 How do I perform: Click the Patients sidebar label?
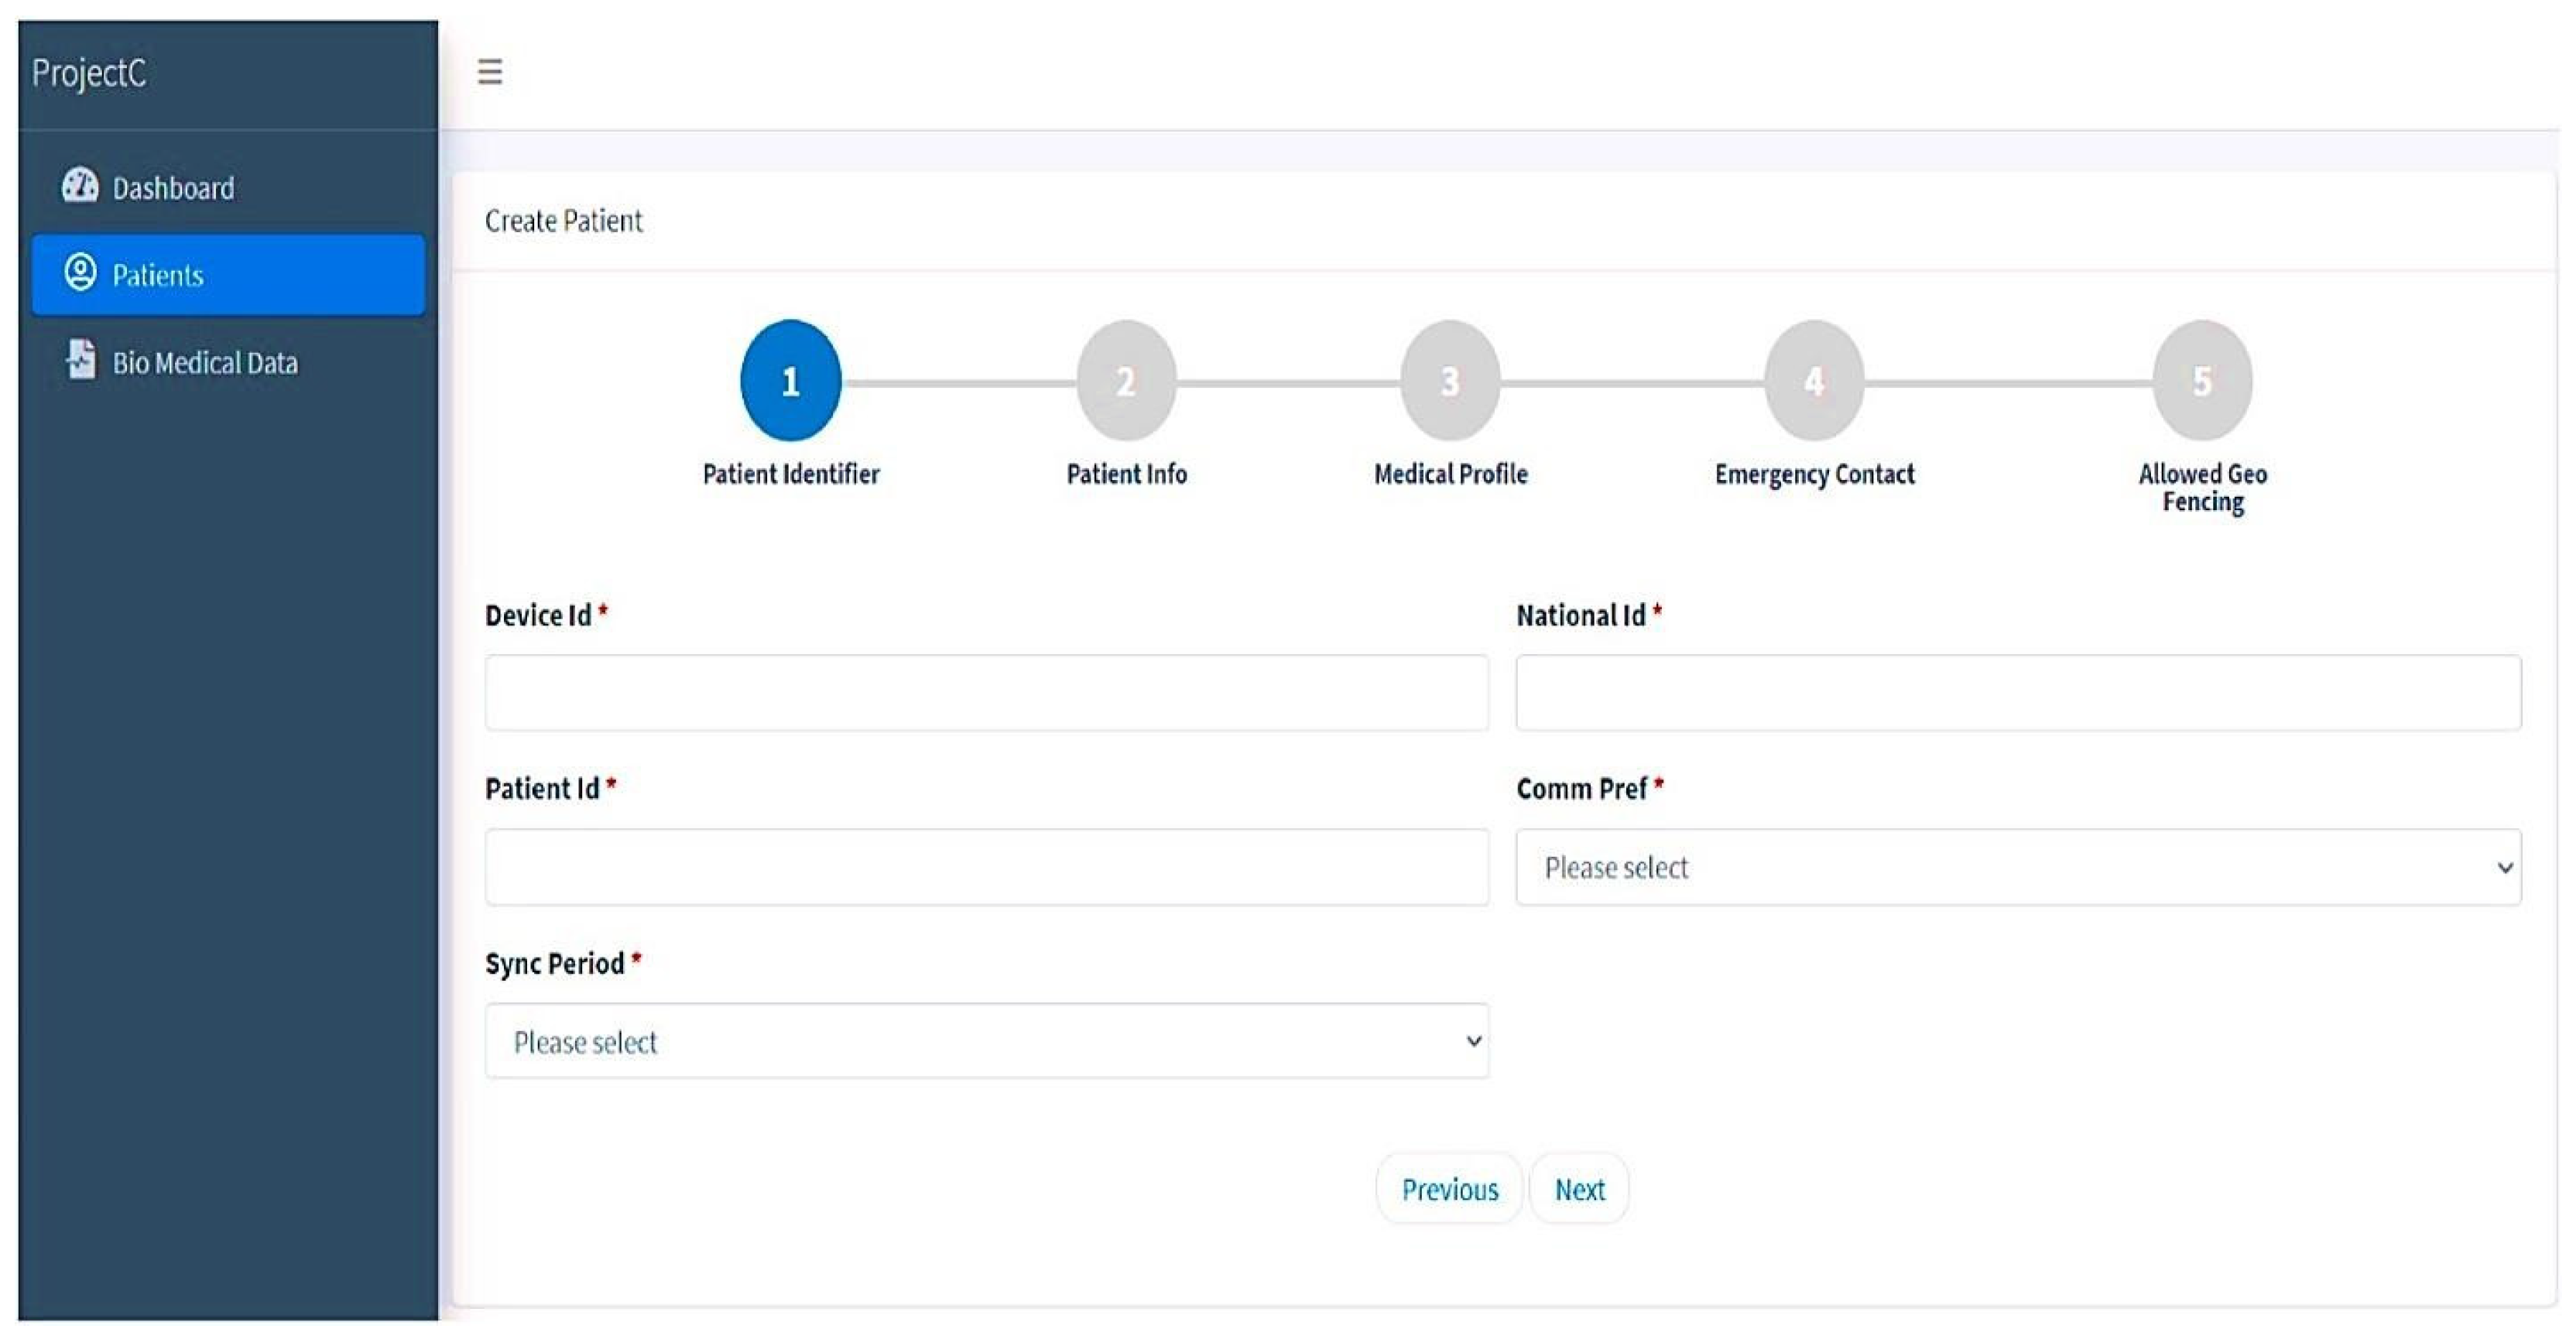point(158,275)
